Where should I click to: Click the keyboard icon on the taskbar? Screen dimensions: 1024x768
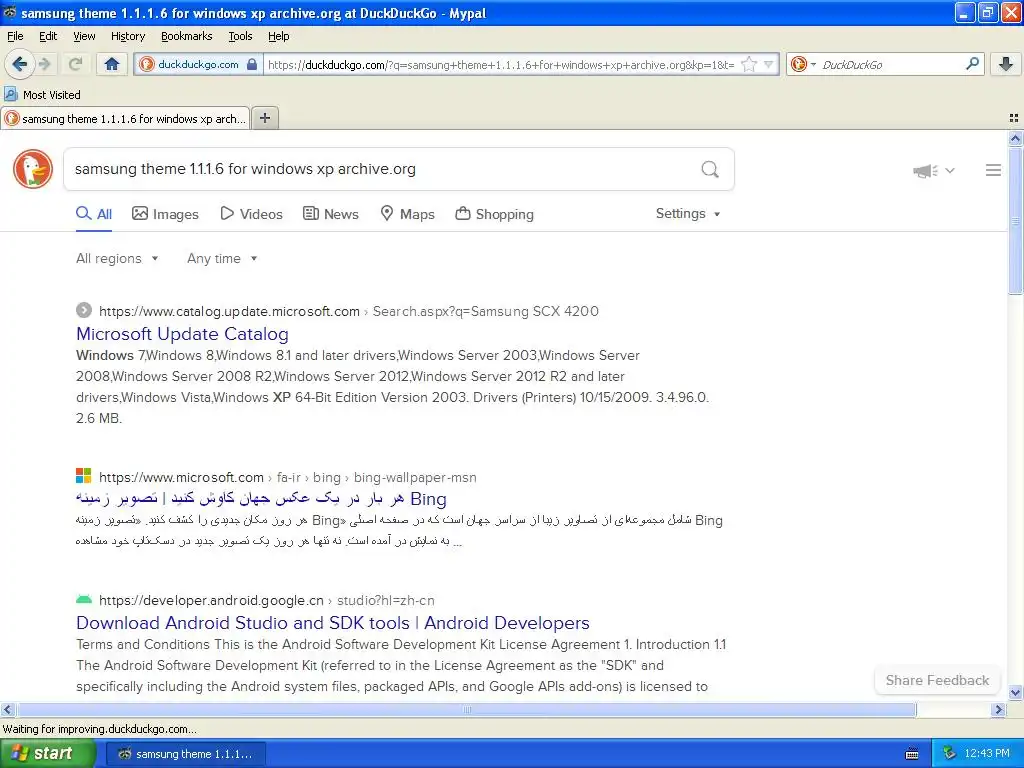pos(912,754)
